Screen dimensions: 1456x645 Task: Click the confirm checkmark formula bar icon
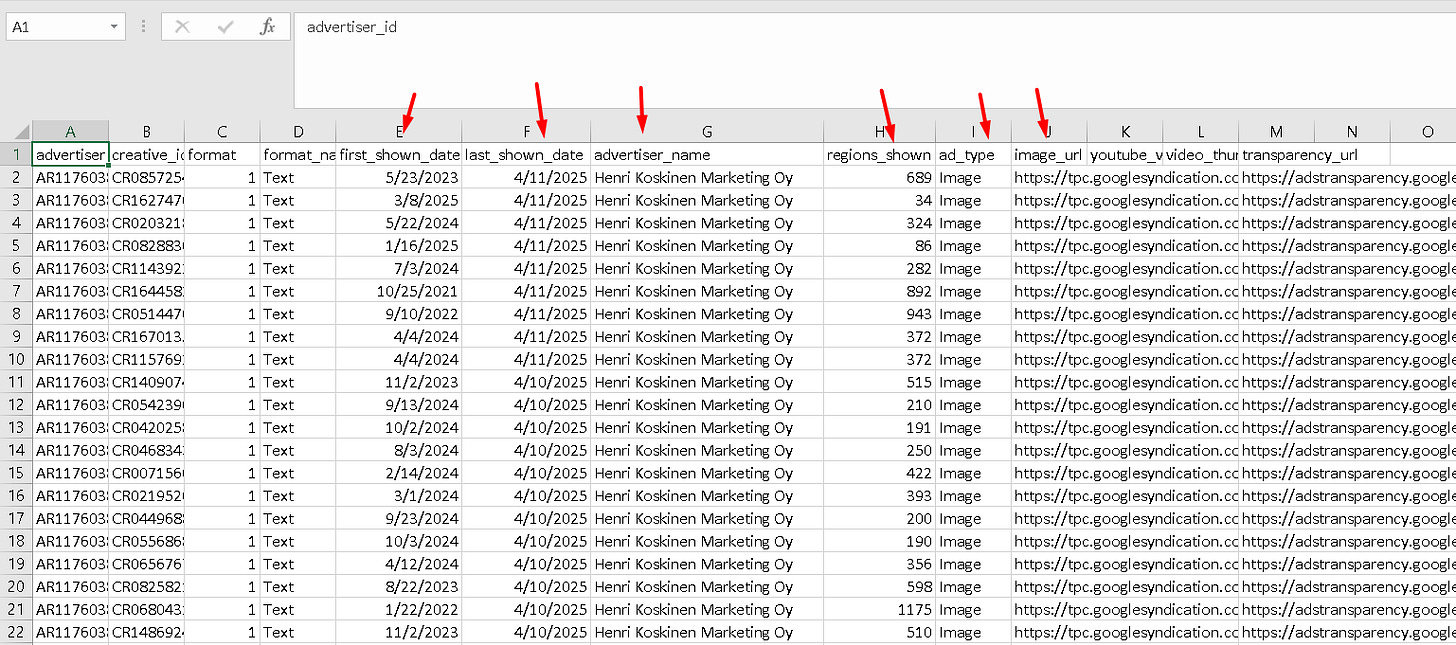click(x=225, y=27)
